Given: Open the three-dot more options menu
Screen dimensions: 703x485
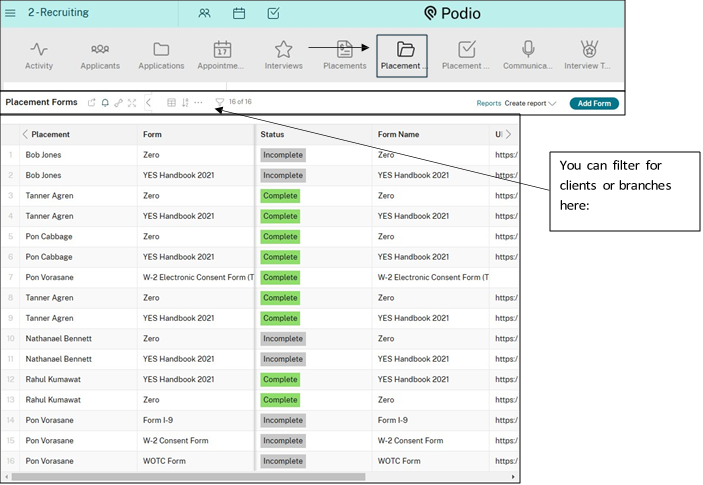Looking at the screenshot, I should [x=198, y=103].
